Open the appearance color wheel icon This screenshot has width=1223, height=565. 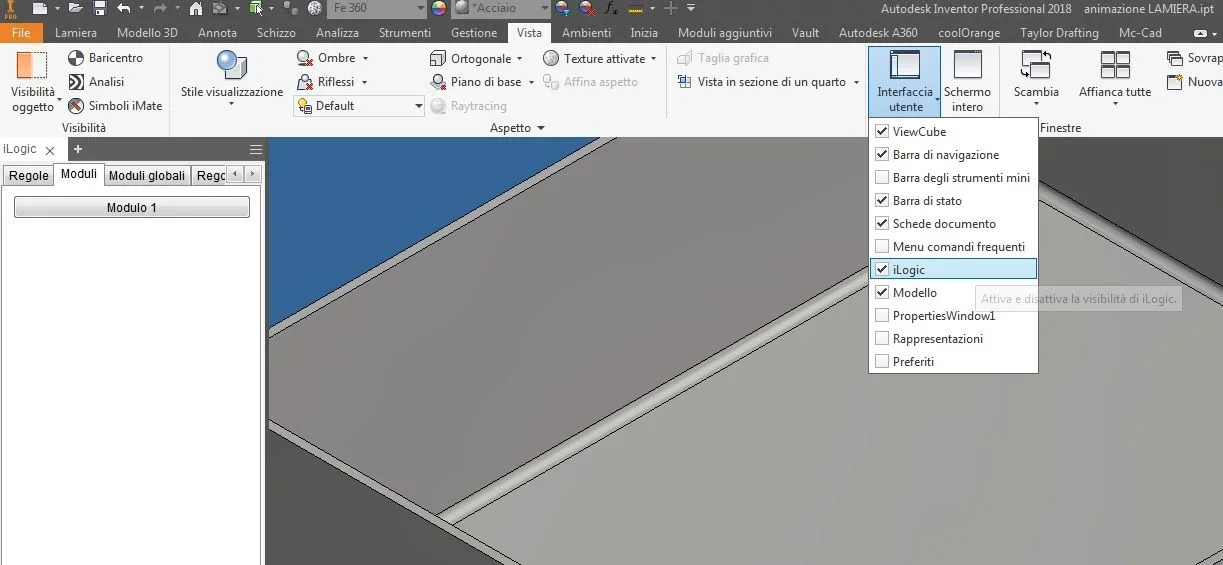point(439,8)
